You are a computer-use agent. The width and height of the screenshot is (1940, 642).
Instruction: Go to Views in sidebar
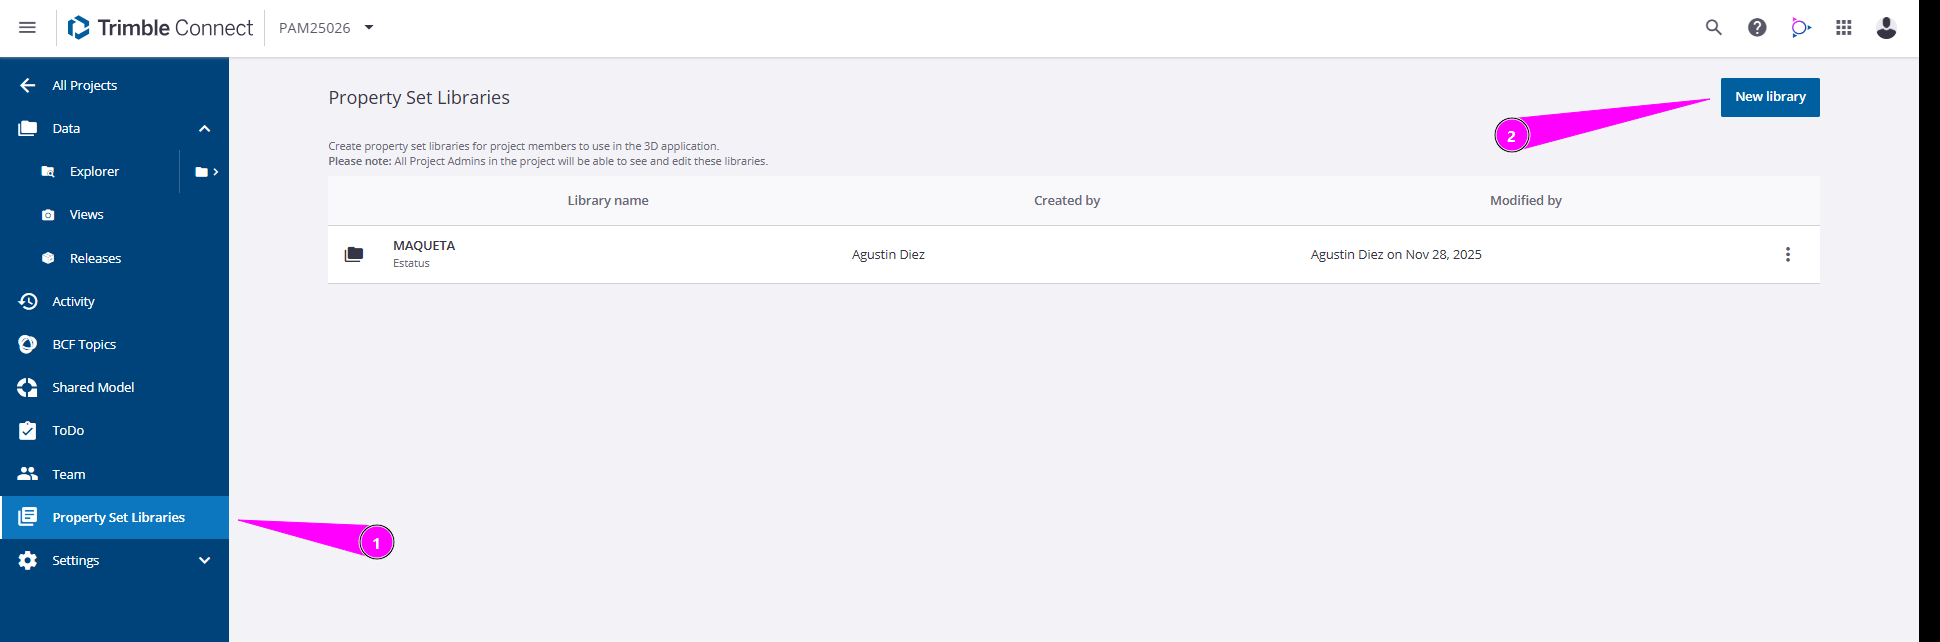click(86, 215)
